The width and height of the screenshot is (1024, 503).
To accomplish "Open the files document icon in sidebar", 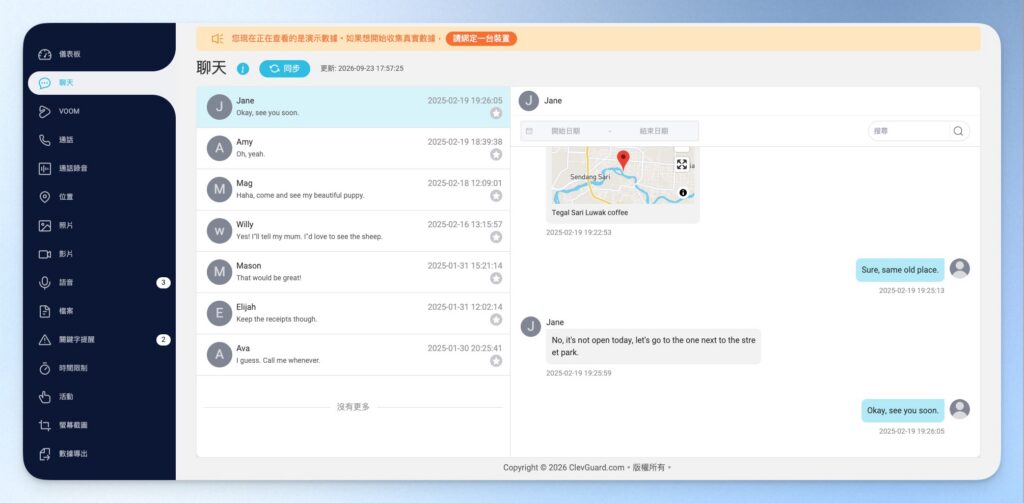I will coord(44,311).
